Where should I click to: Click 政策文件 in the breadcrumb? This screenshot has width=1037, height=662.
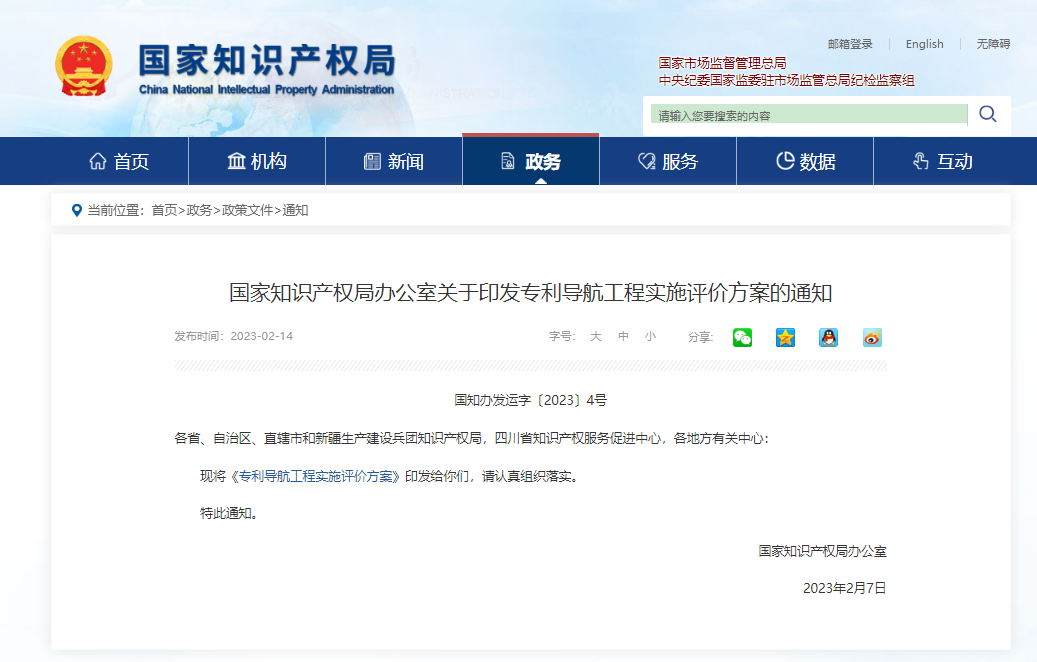coord(247,210)
